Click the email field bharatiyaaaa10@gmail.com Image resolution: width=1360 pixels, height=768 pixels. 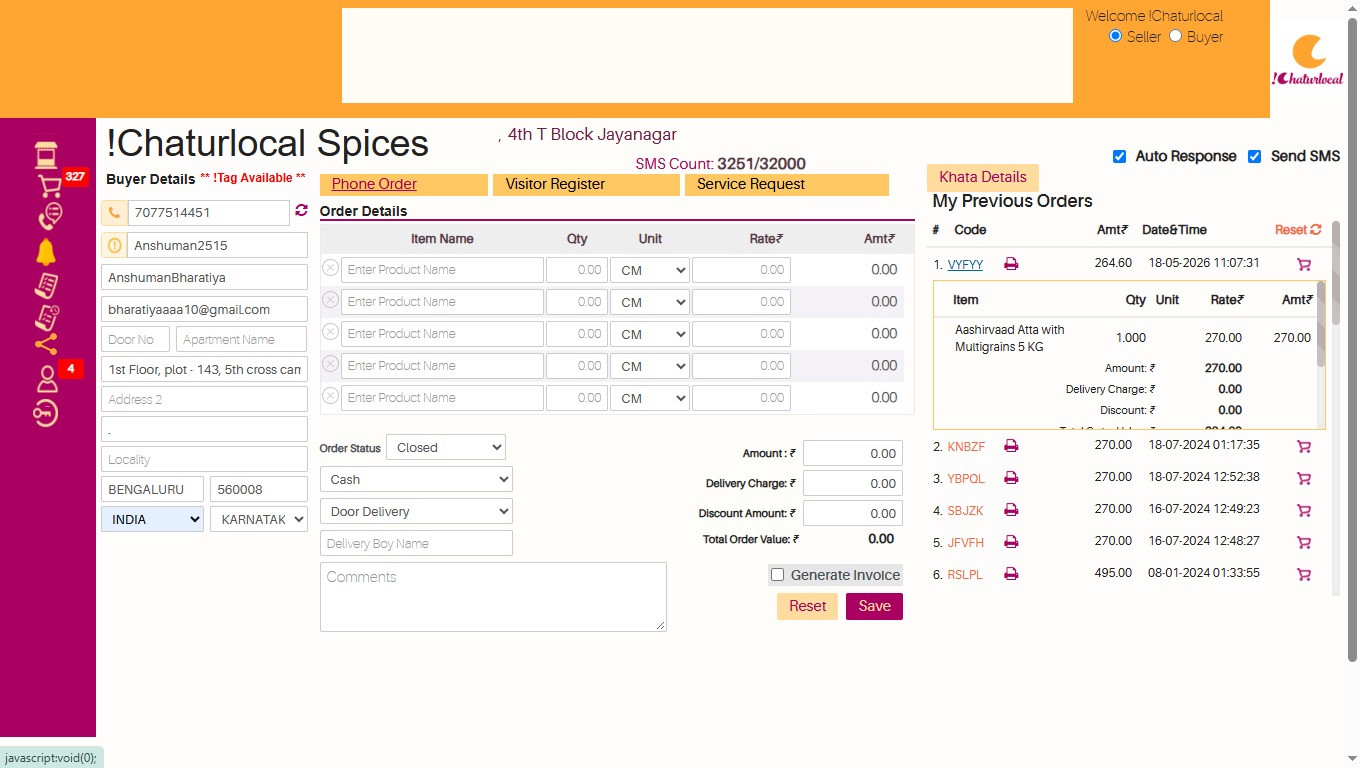[204, 309]
